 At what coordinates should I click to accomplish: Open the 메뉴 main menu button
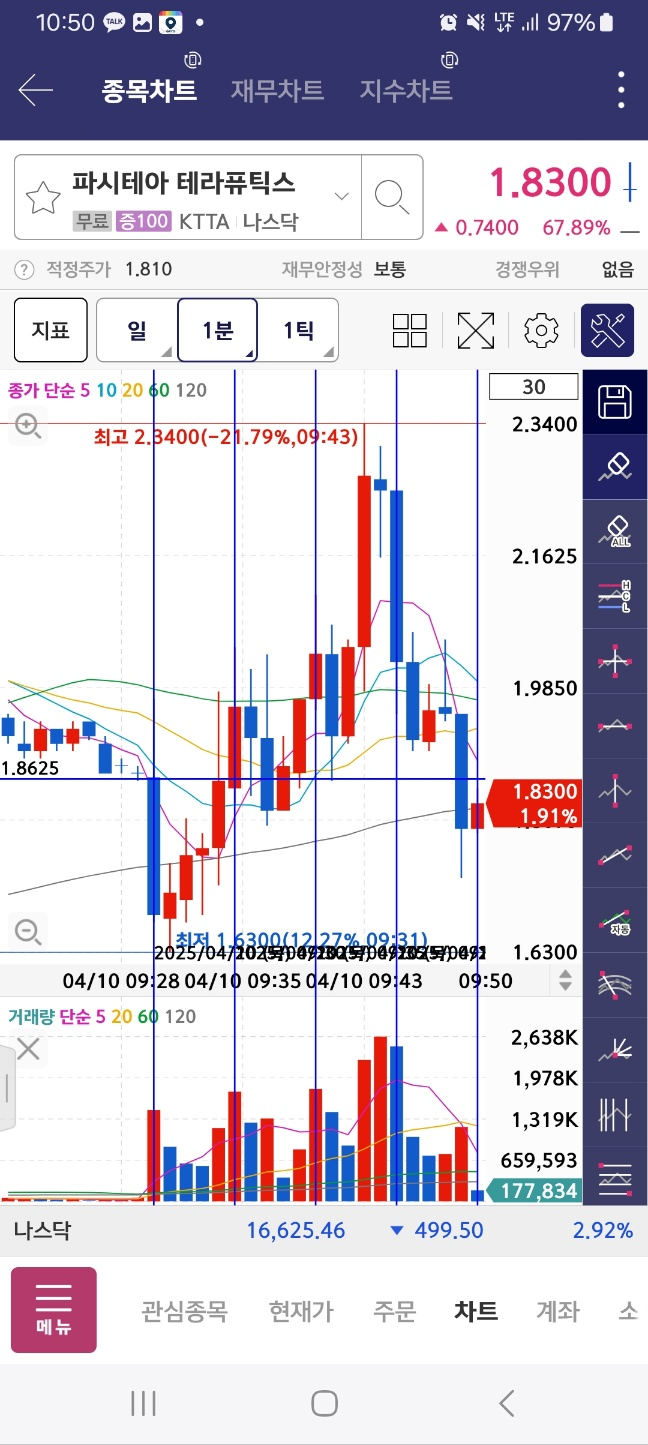pos(54,1310)
